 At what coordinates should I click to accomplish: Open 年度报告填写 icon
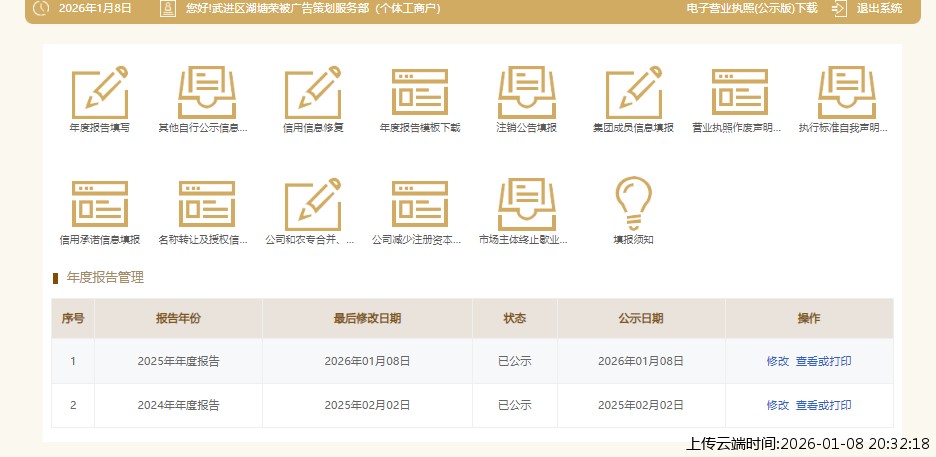99,93
